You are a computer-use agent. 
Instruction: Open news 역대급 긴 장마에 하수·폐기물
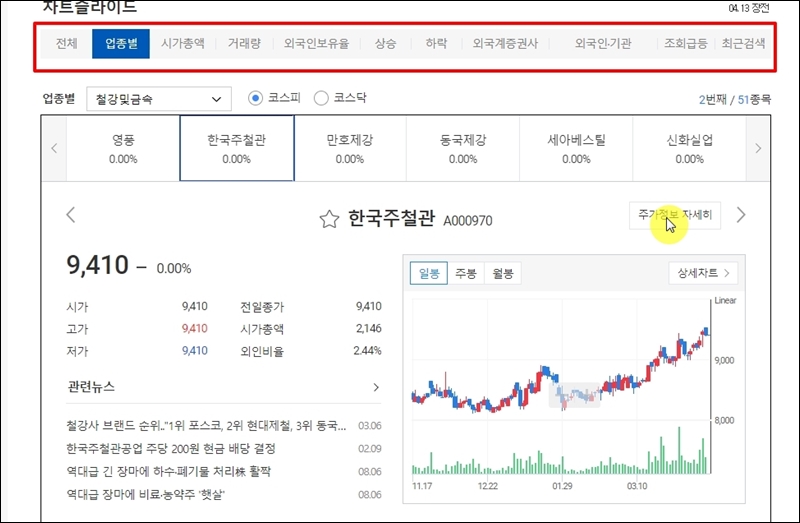(168, 471)
